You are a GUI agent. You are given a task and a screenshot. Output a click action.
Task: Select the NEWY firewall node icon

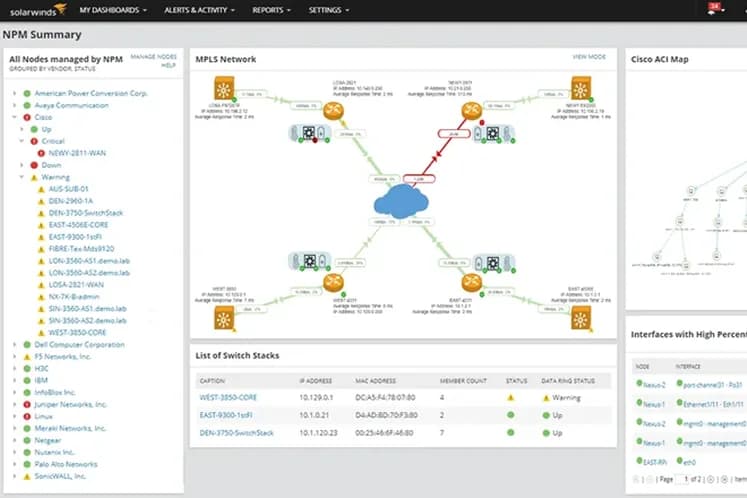pos(581,89)
